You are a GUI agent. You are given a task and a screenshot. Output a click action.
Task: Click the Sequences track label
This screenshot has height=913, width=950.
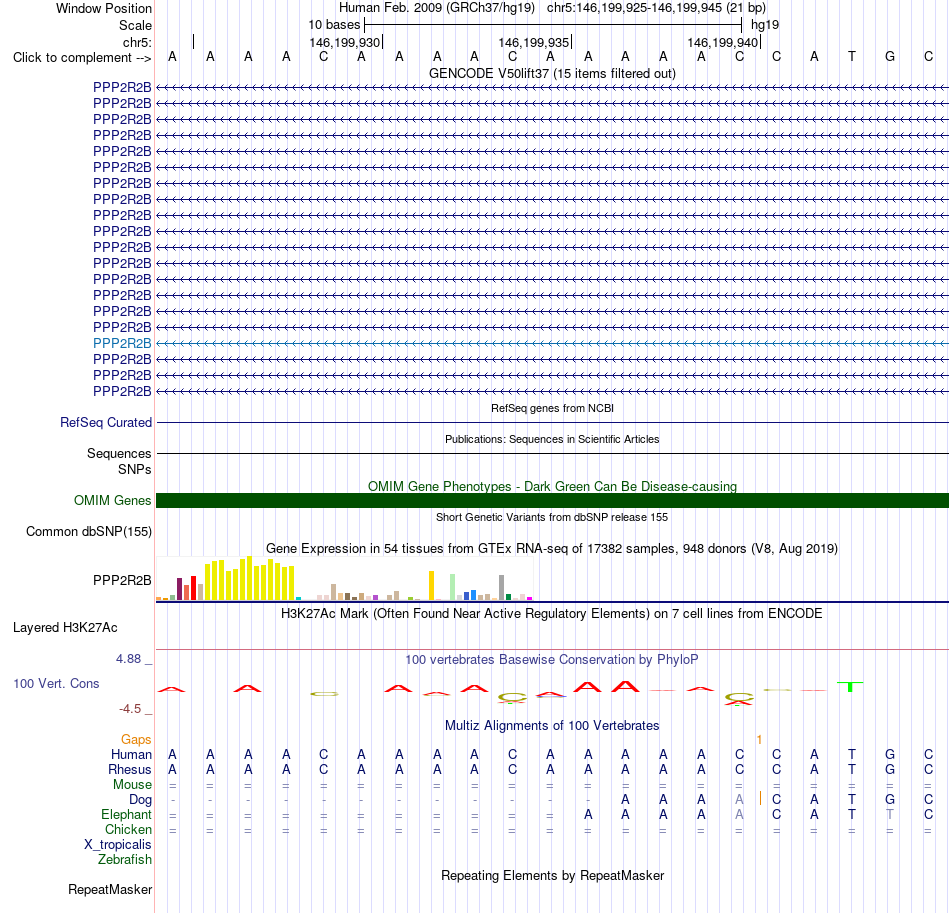pos(119,453)
